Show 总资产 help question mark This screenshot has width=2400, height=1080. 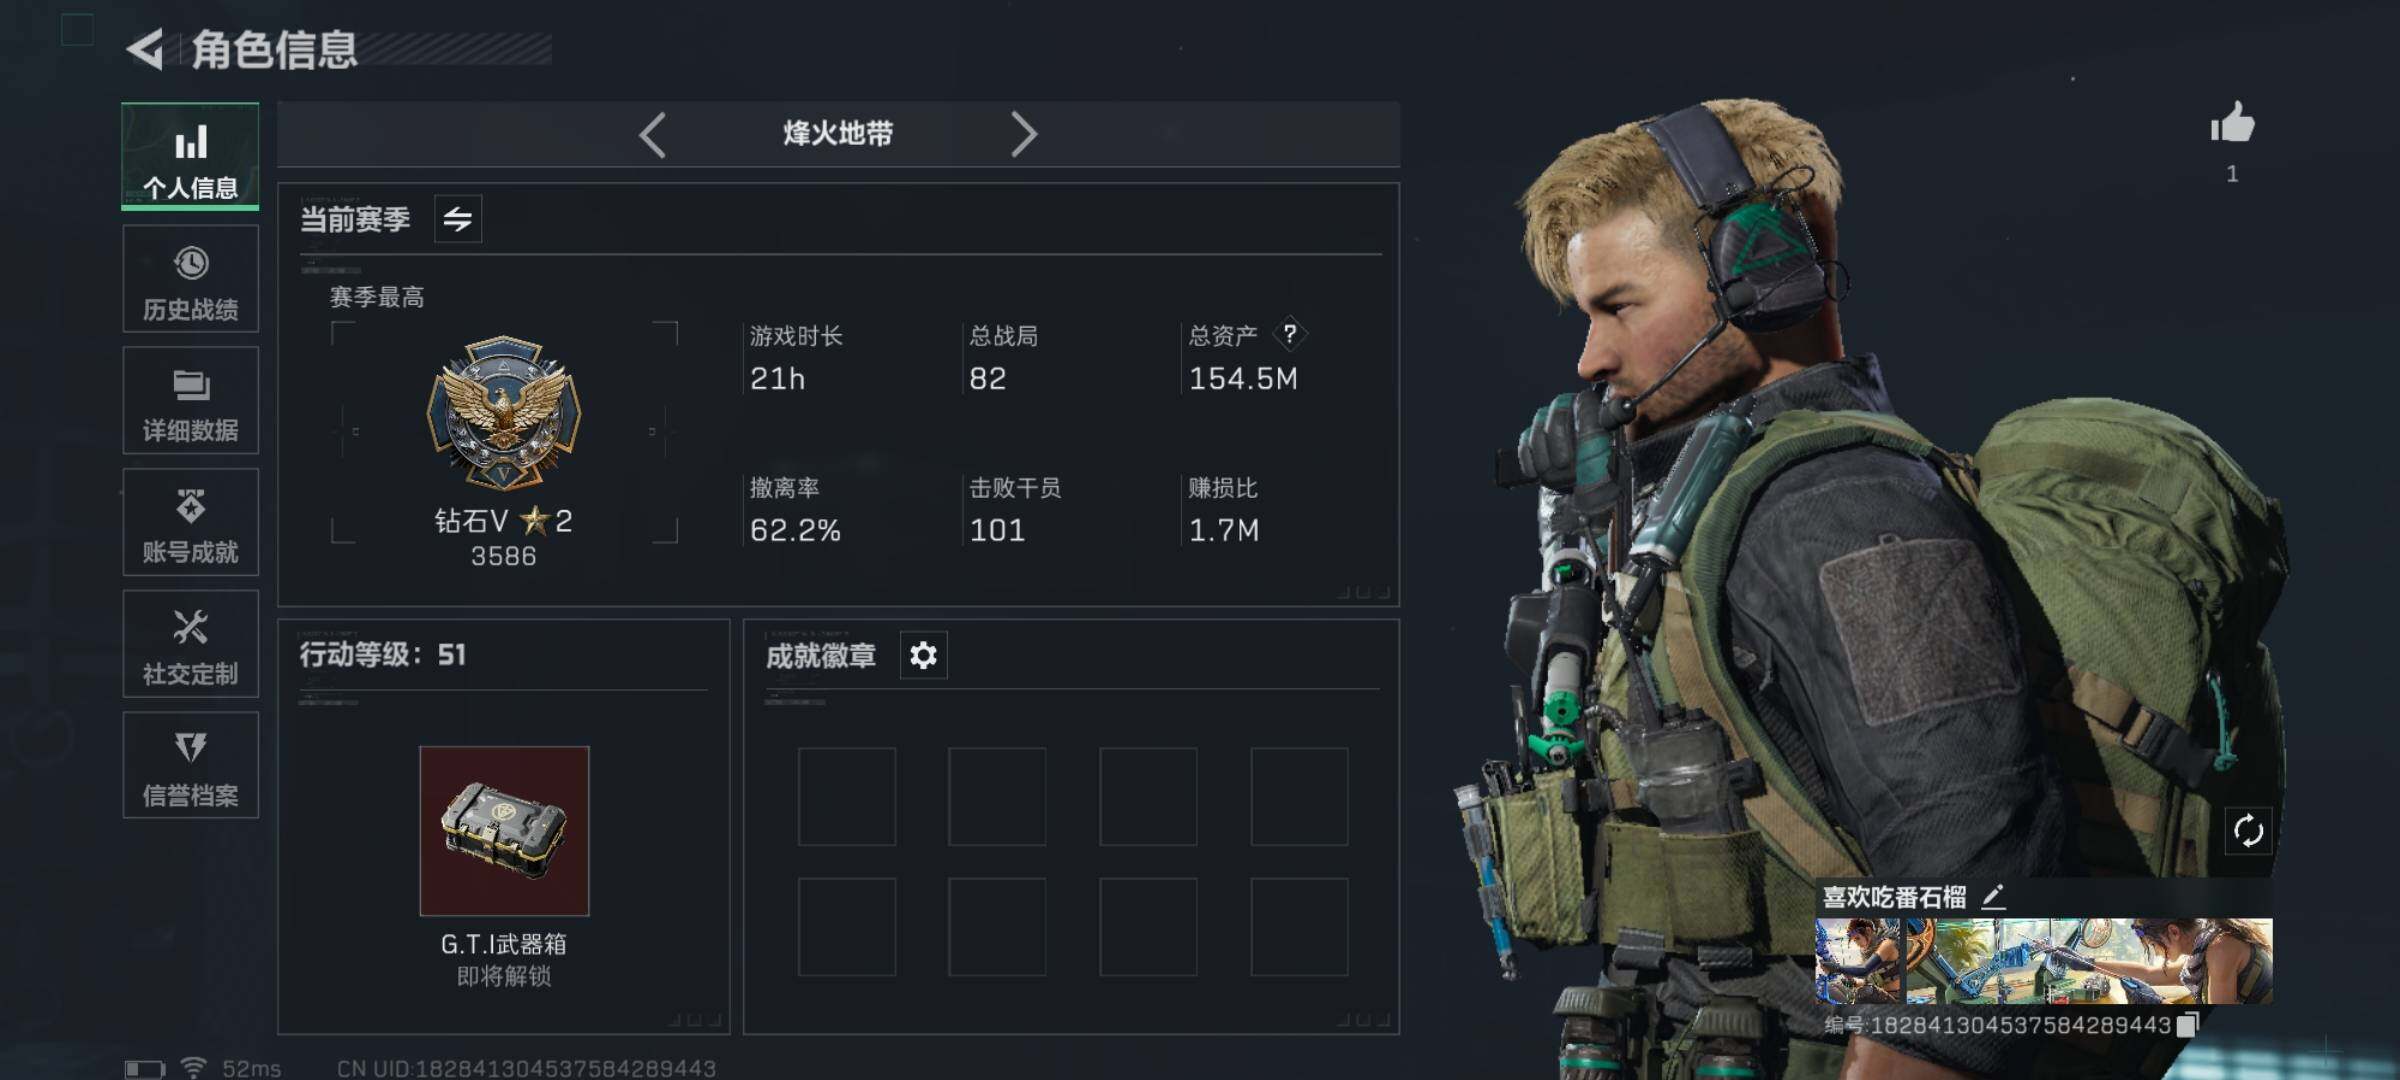pos(1290,334)
